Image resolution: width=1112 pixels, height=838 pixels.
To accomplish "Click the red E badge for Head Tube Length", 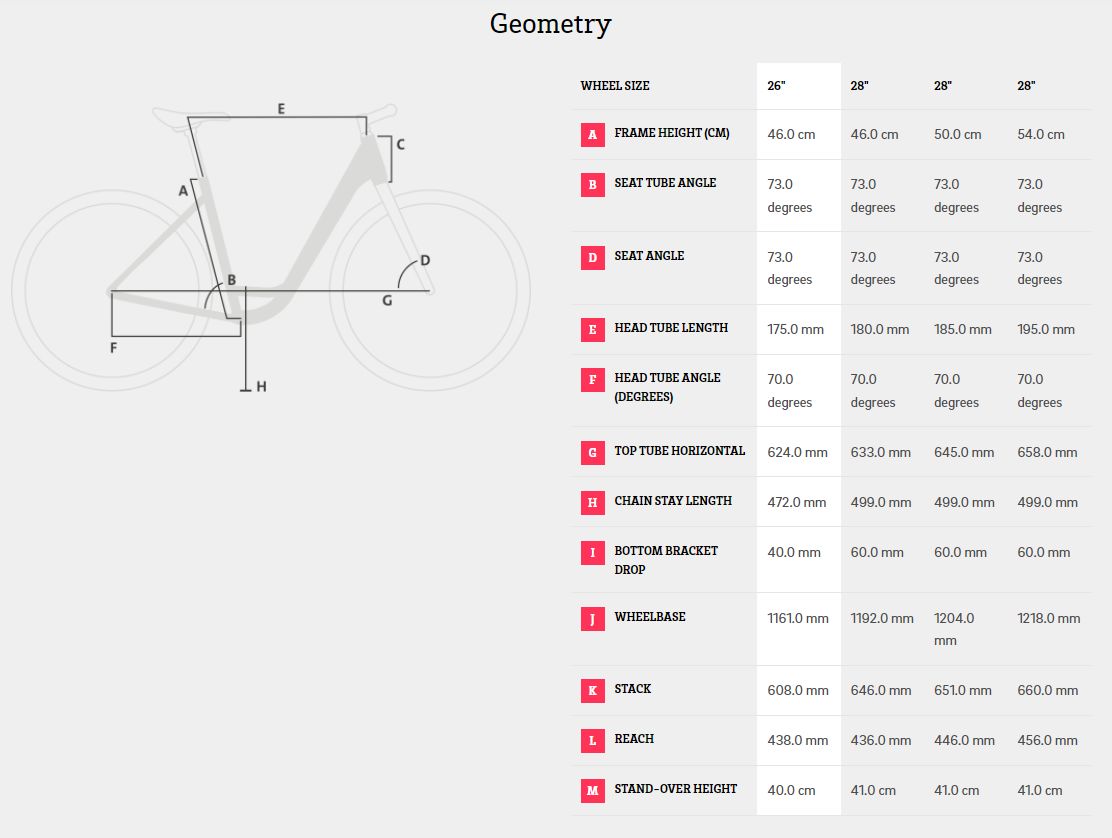I will point(592,329).
